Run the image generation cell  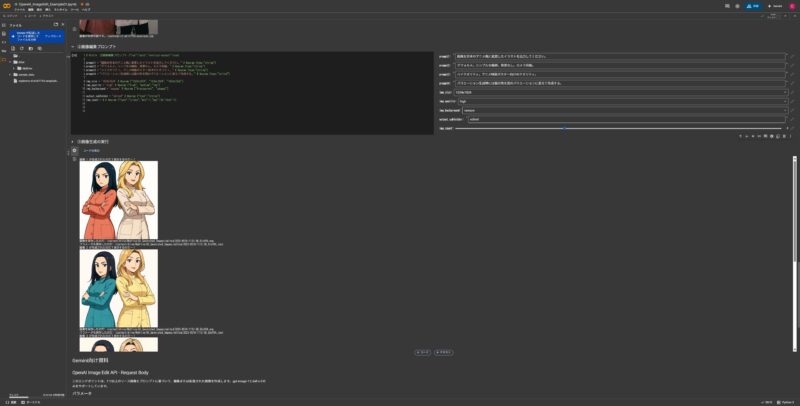pos(74,150)
